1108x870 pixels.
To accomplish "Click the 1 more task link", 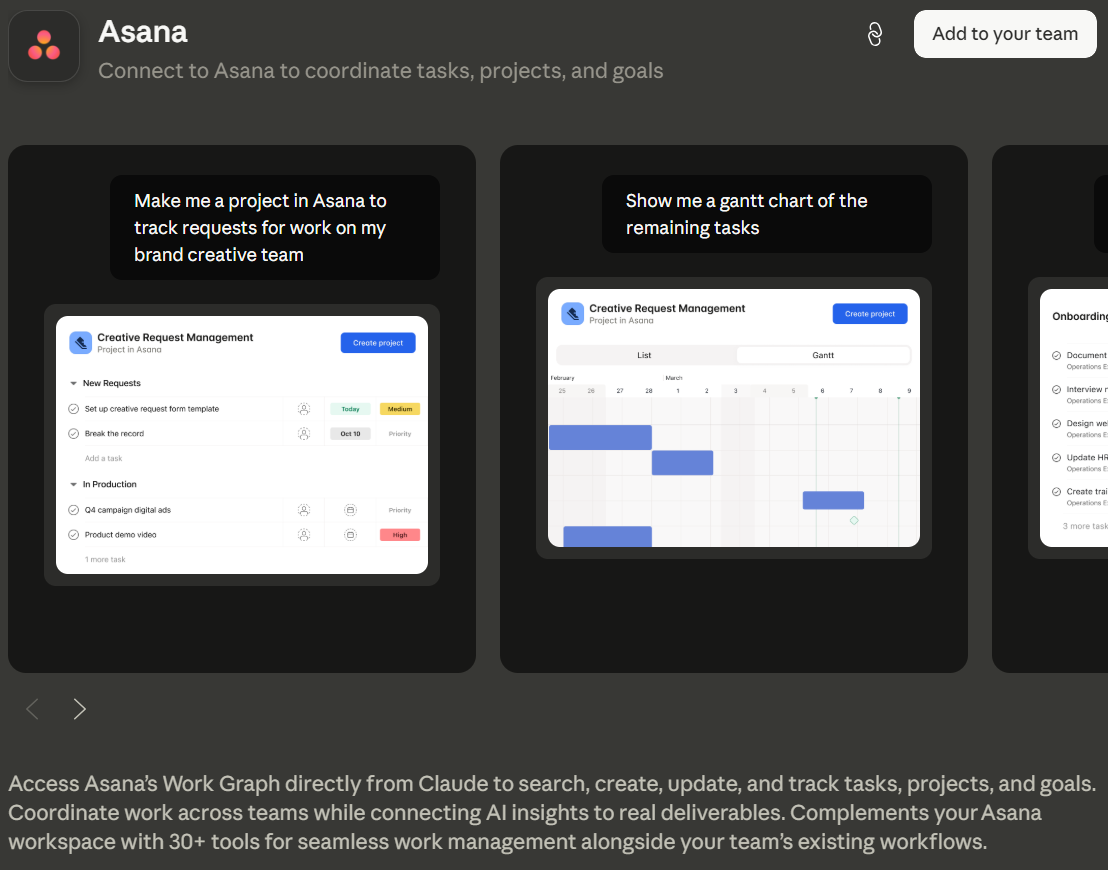I will (x=105, y=560).
